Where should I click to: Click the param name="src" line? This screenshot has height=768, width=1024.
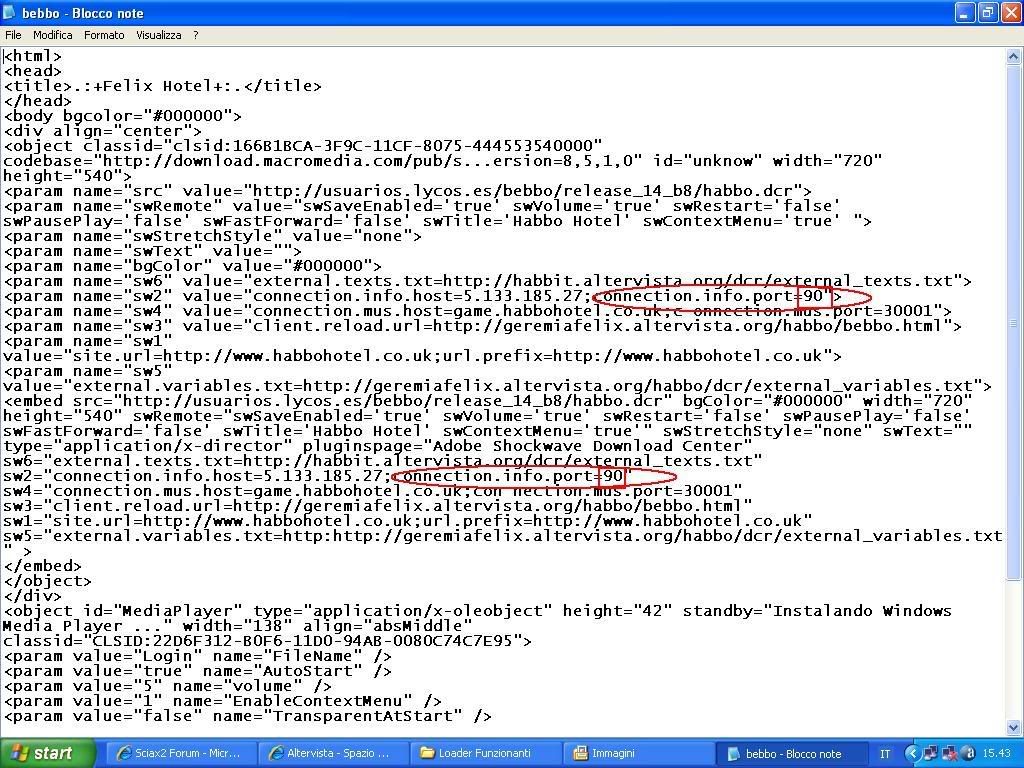(408, 191)
